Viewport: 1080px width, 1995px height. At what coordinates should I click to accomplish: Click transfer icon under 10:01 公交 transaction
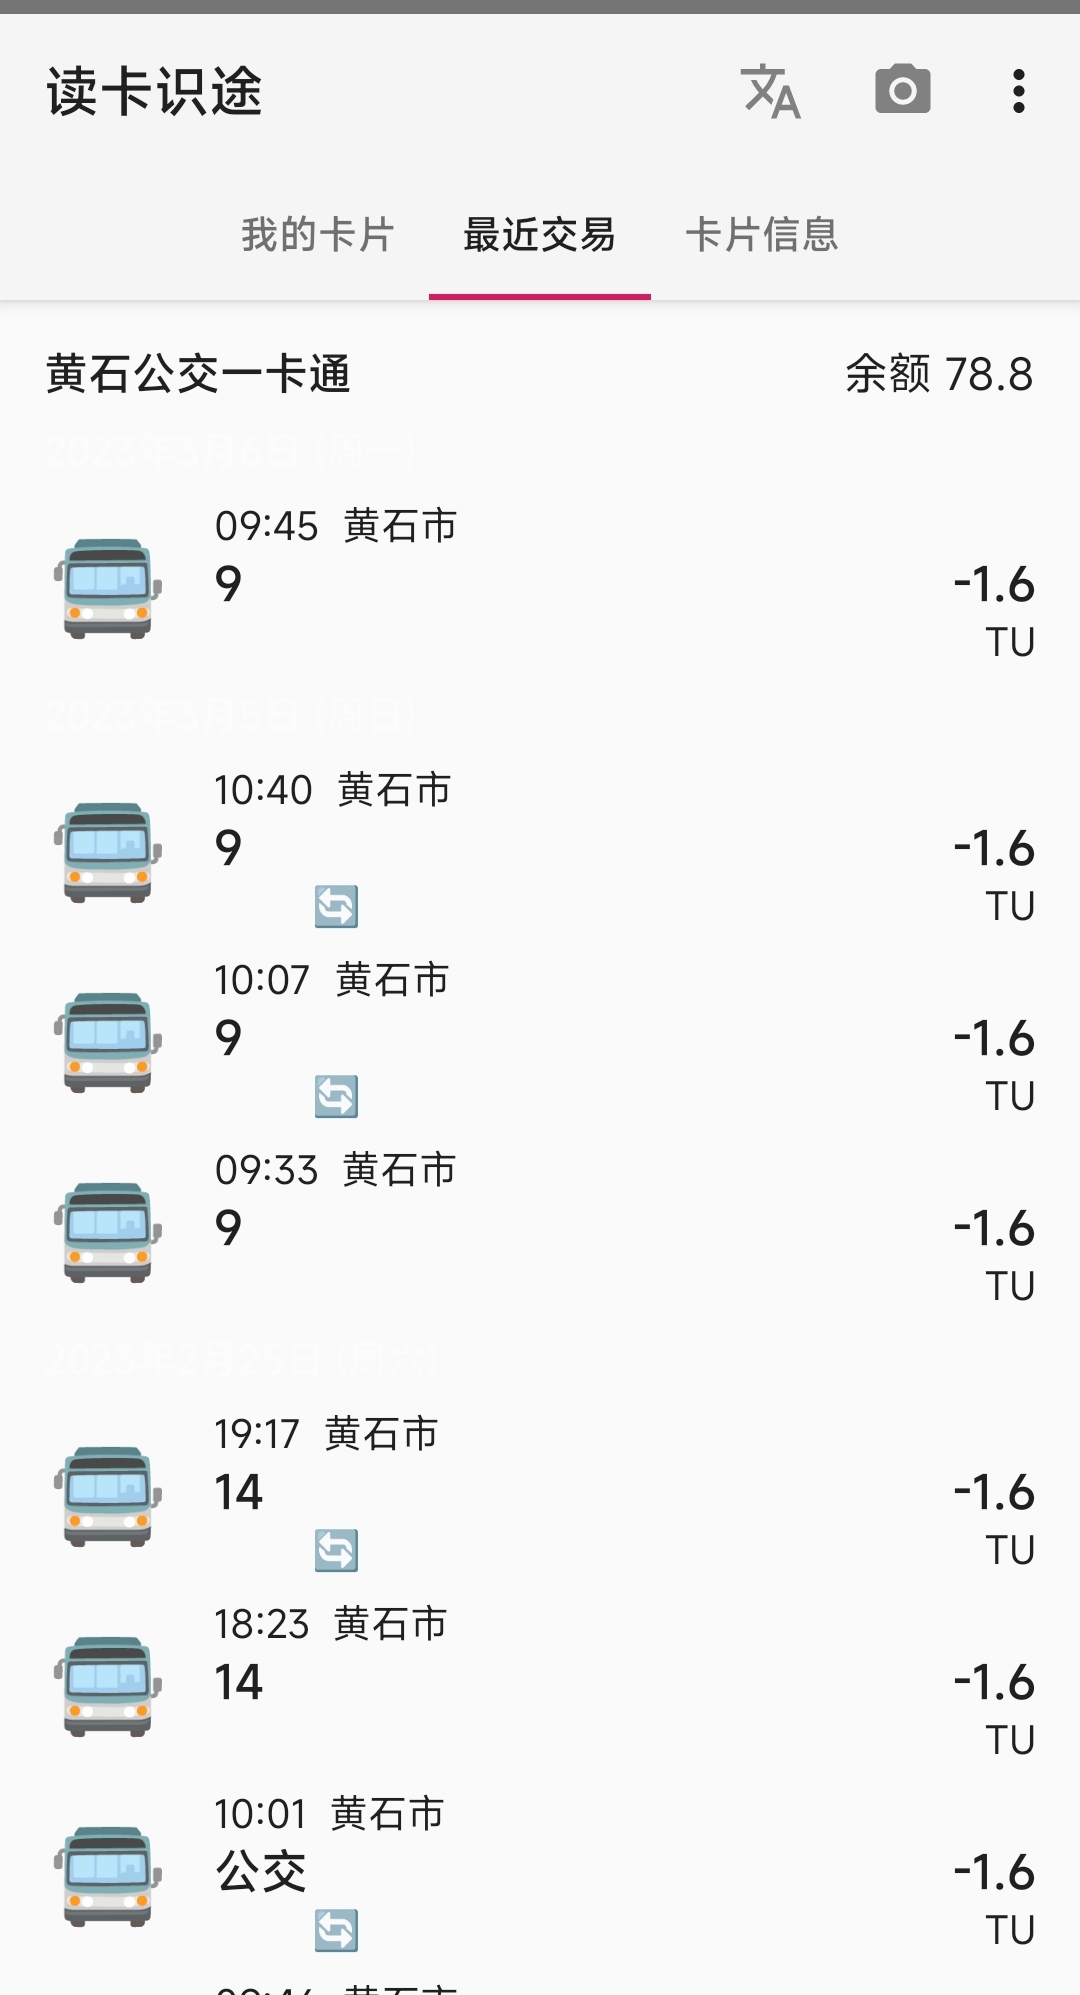click(336, 1931)
